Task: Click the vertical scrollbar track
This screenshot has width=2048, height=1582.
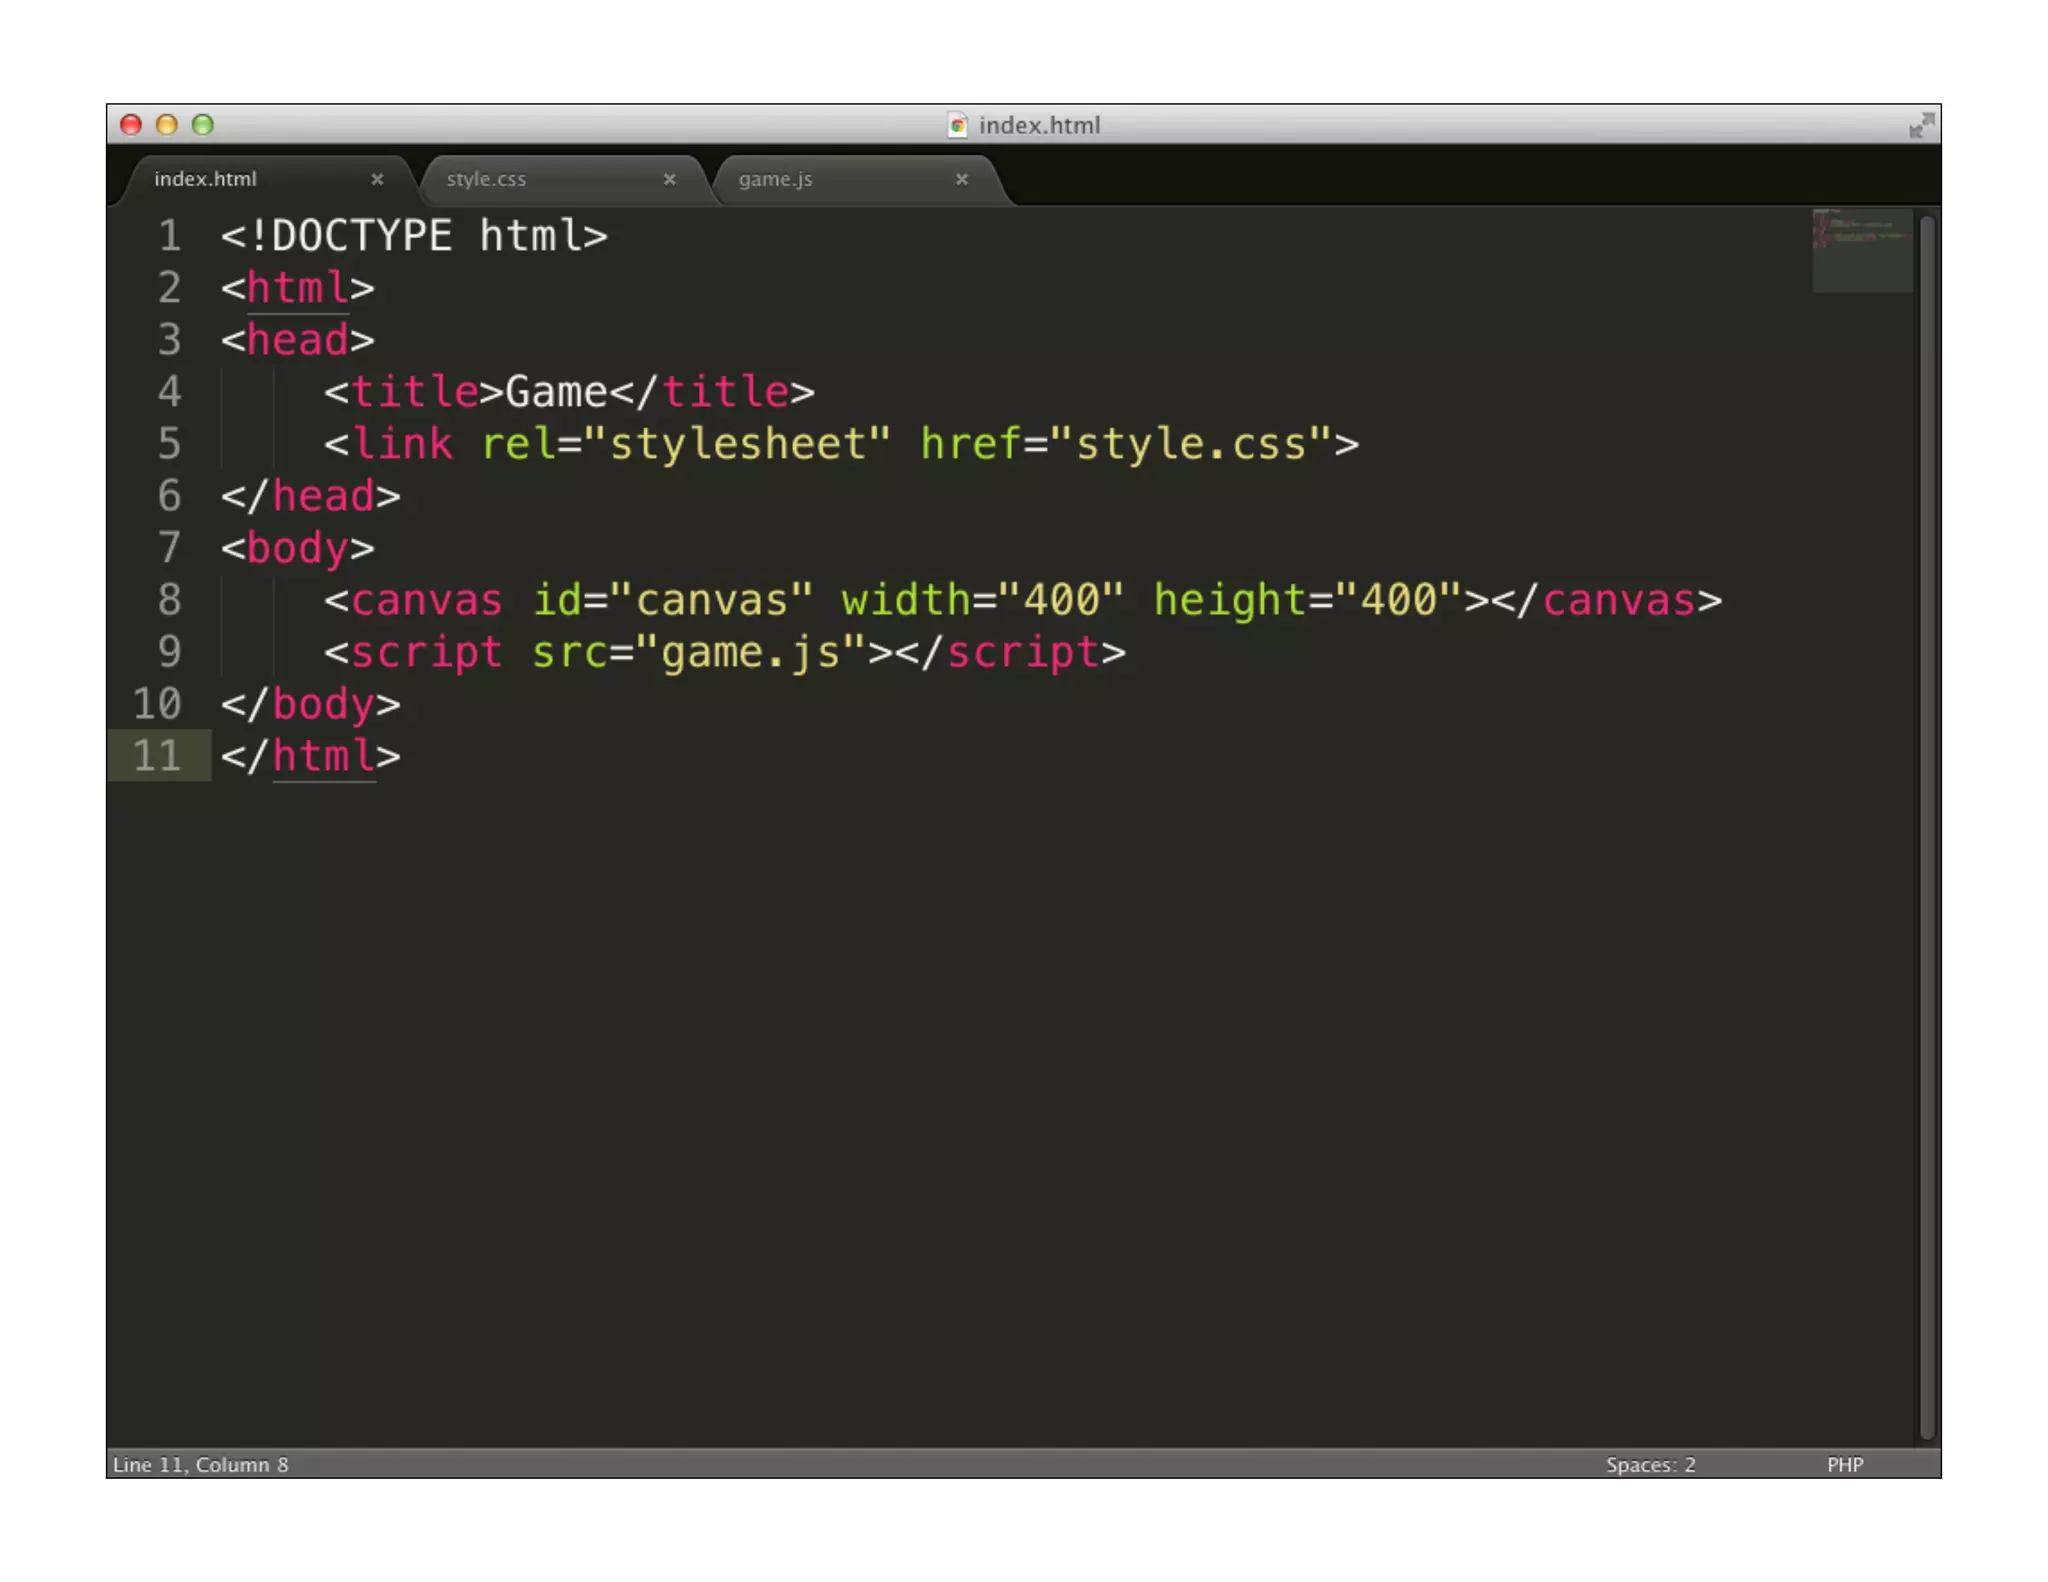Action: point(1927,826)
